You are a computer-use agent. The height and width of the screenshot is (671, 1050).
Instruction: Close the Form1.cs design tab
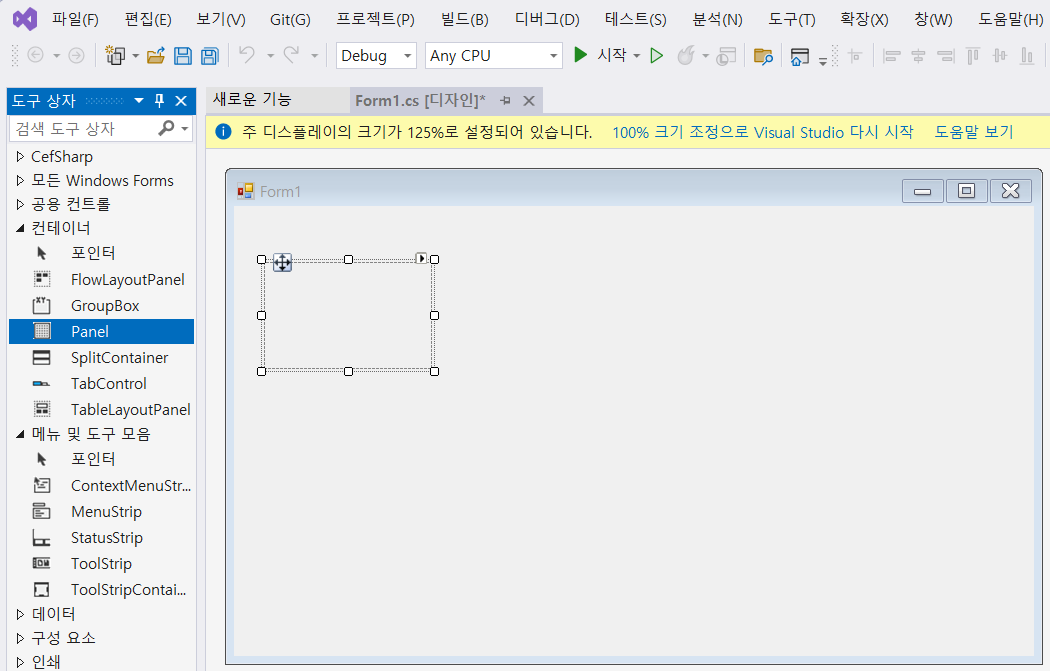coord(529,100)
